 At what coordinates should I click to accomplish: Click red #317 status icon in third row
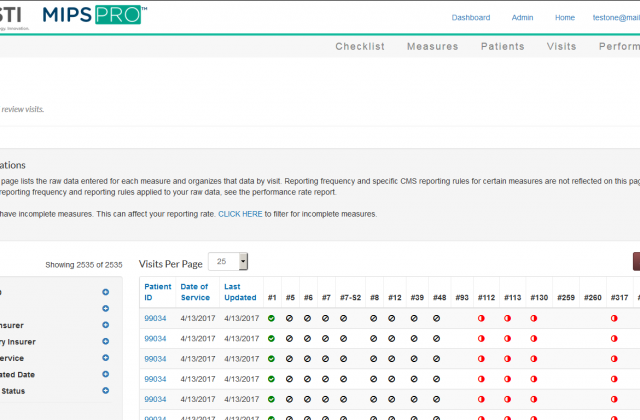(614, 358)
